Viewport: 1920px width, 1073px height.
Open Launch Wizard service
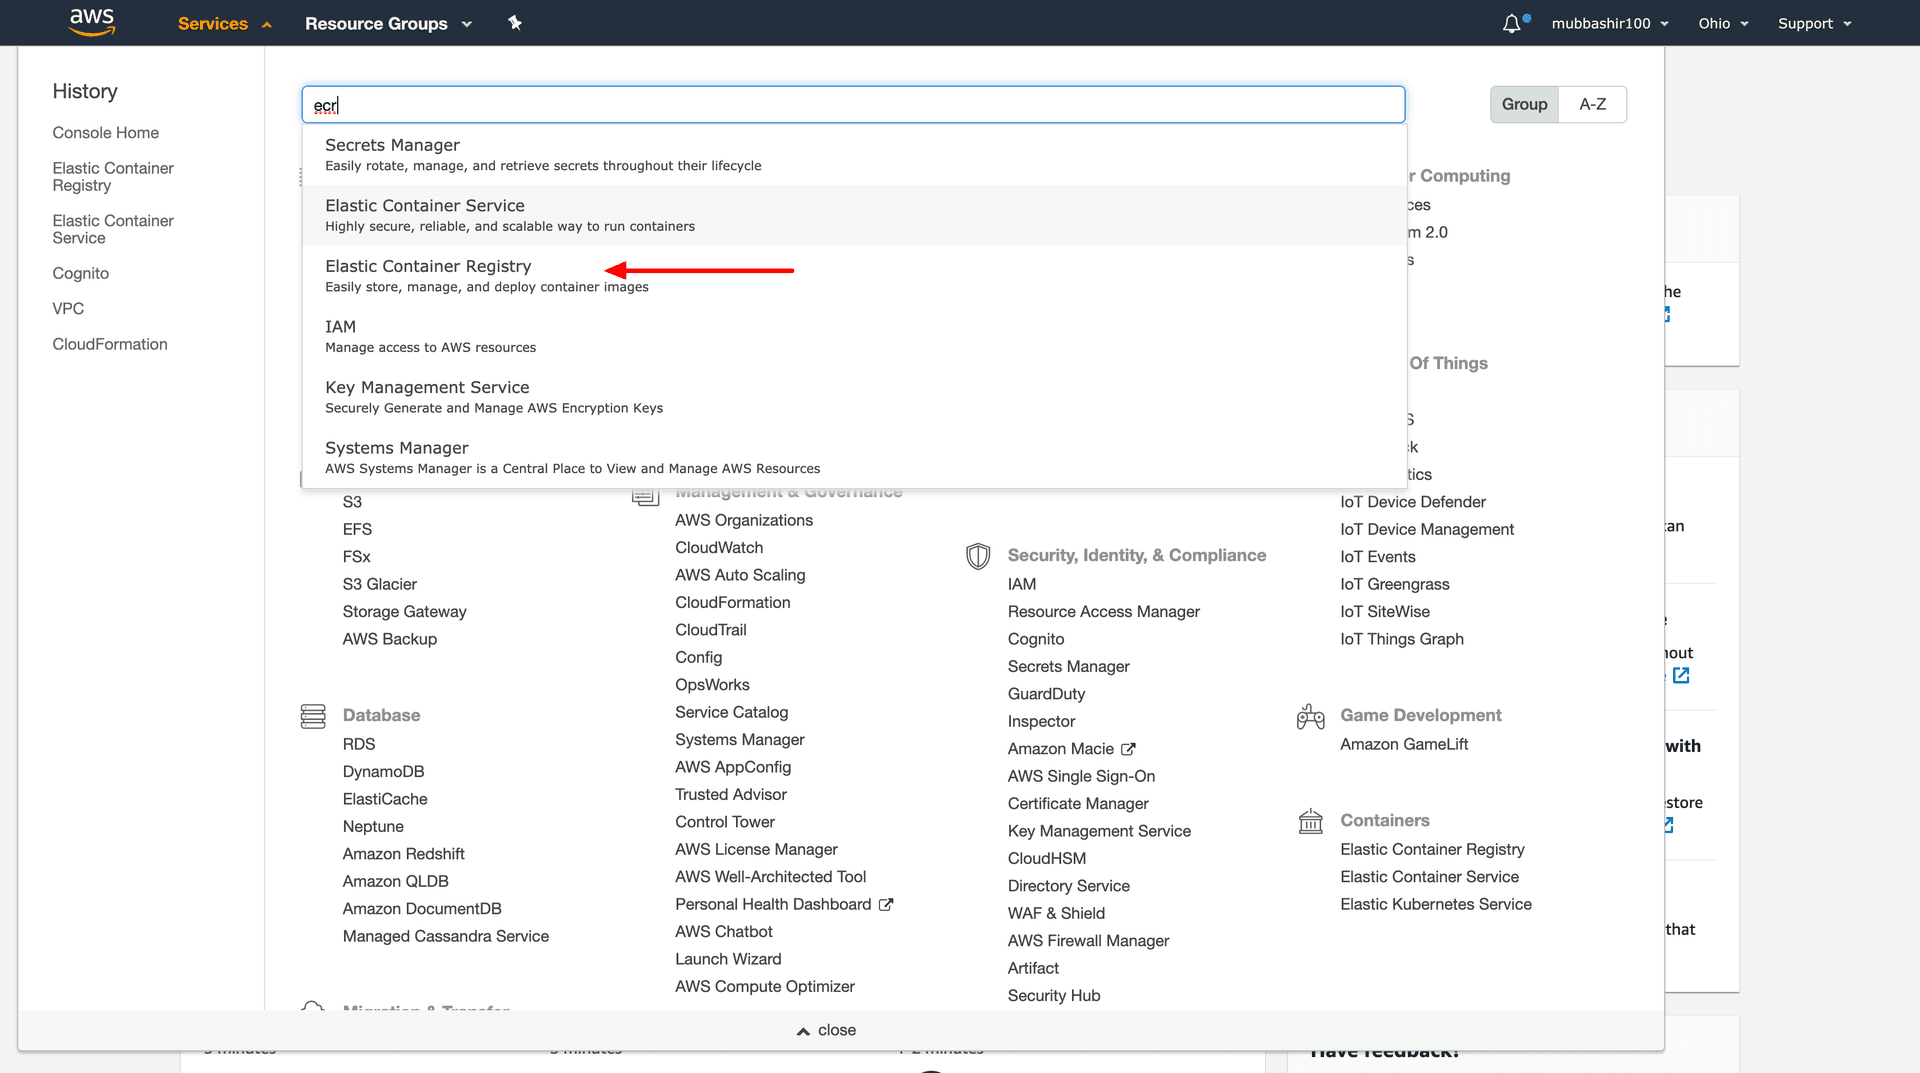pos(728,959)
